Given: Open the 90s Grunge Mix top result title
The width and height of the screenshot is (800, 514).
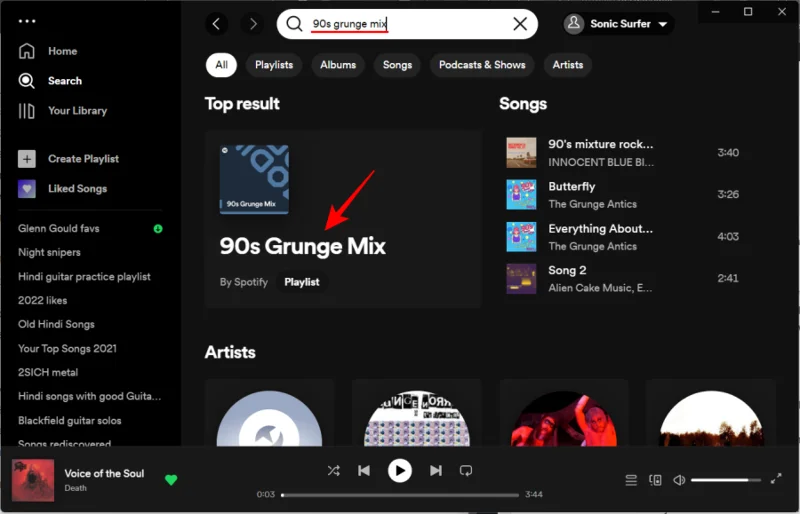Looking at the screenshot, I should point(303,246).
